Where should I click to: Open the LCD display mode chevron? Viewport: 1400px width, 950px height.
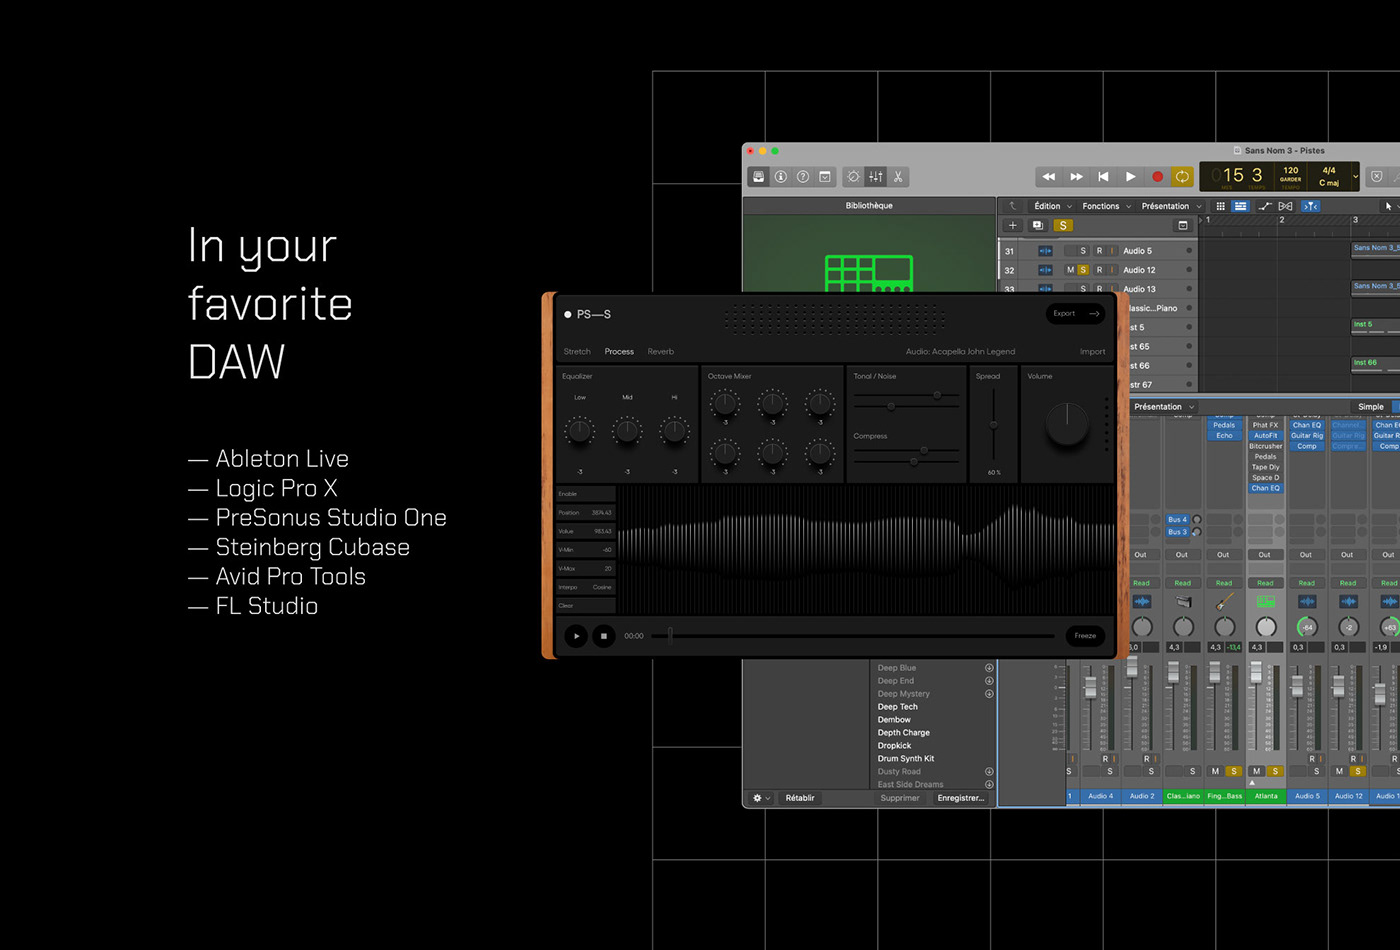point(1355,177)
